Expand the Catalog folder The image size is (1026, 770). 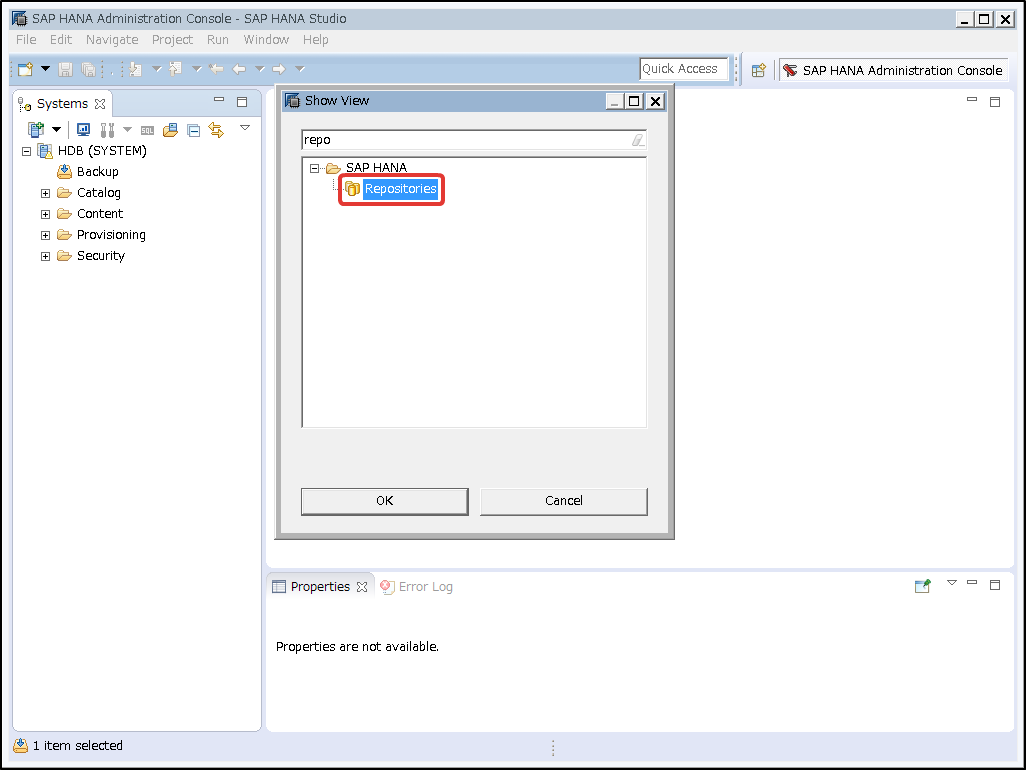coord(45,193)
